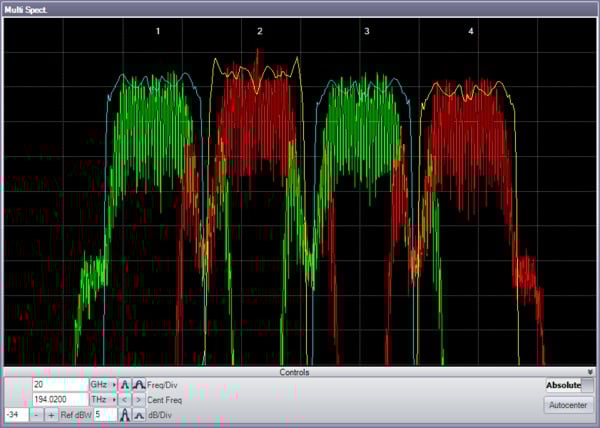Decrease Ref dBW with minus button
The width and height of the screenshot is (600, 428).
(x=36, y=414)
